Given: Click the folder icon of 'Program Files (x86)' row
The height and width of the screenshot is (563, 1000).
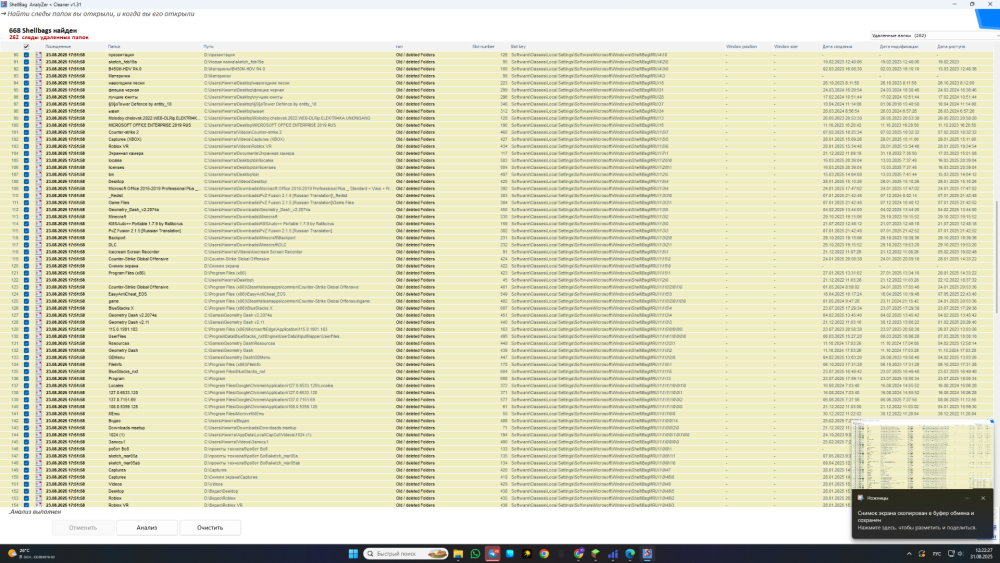Looking at the screenshot, I should 38,273.
